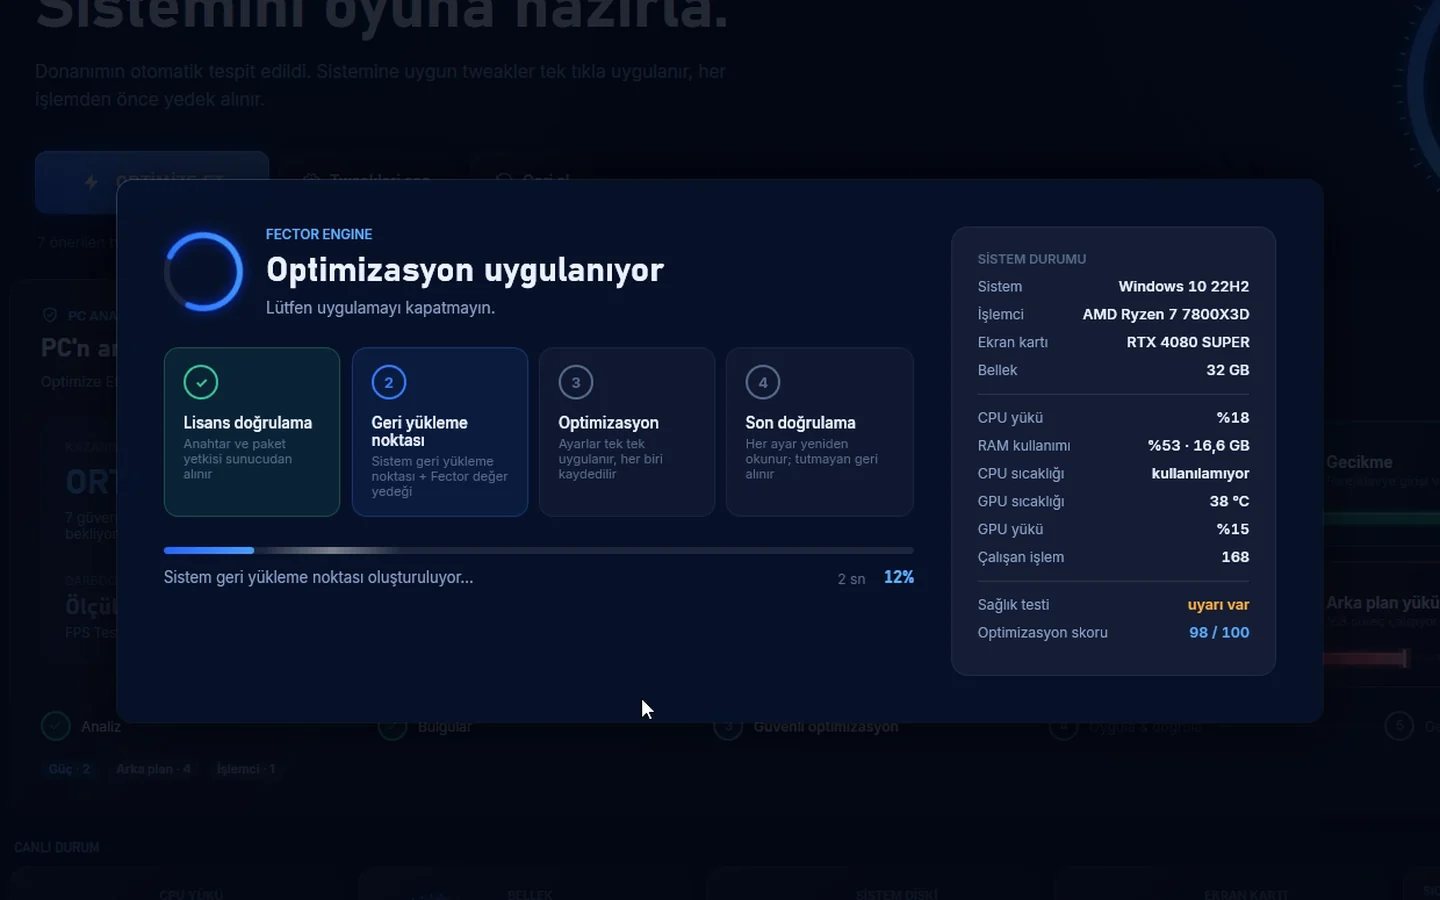Click the '%18' CPU yükü value

pyautogui.click(x=1233, y=417)
